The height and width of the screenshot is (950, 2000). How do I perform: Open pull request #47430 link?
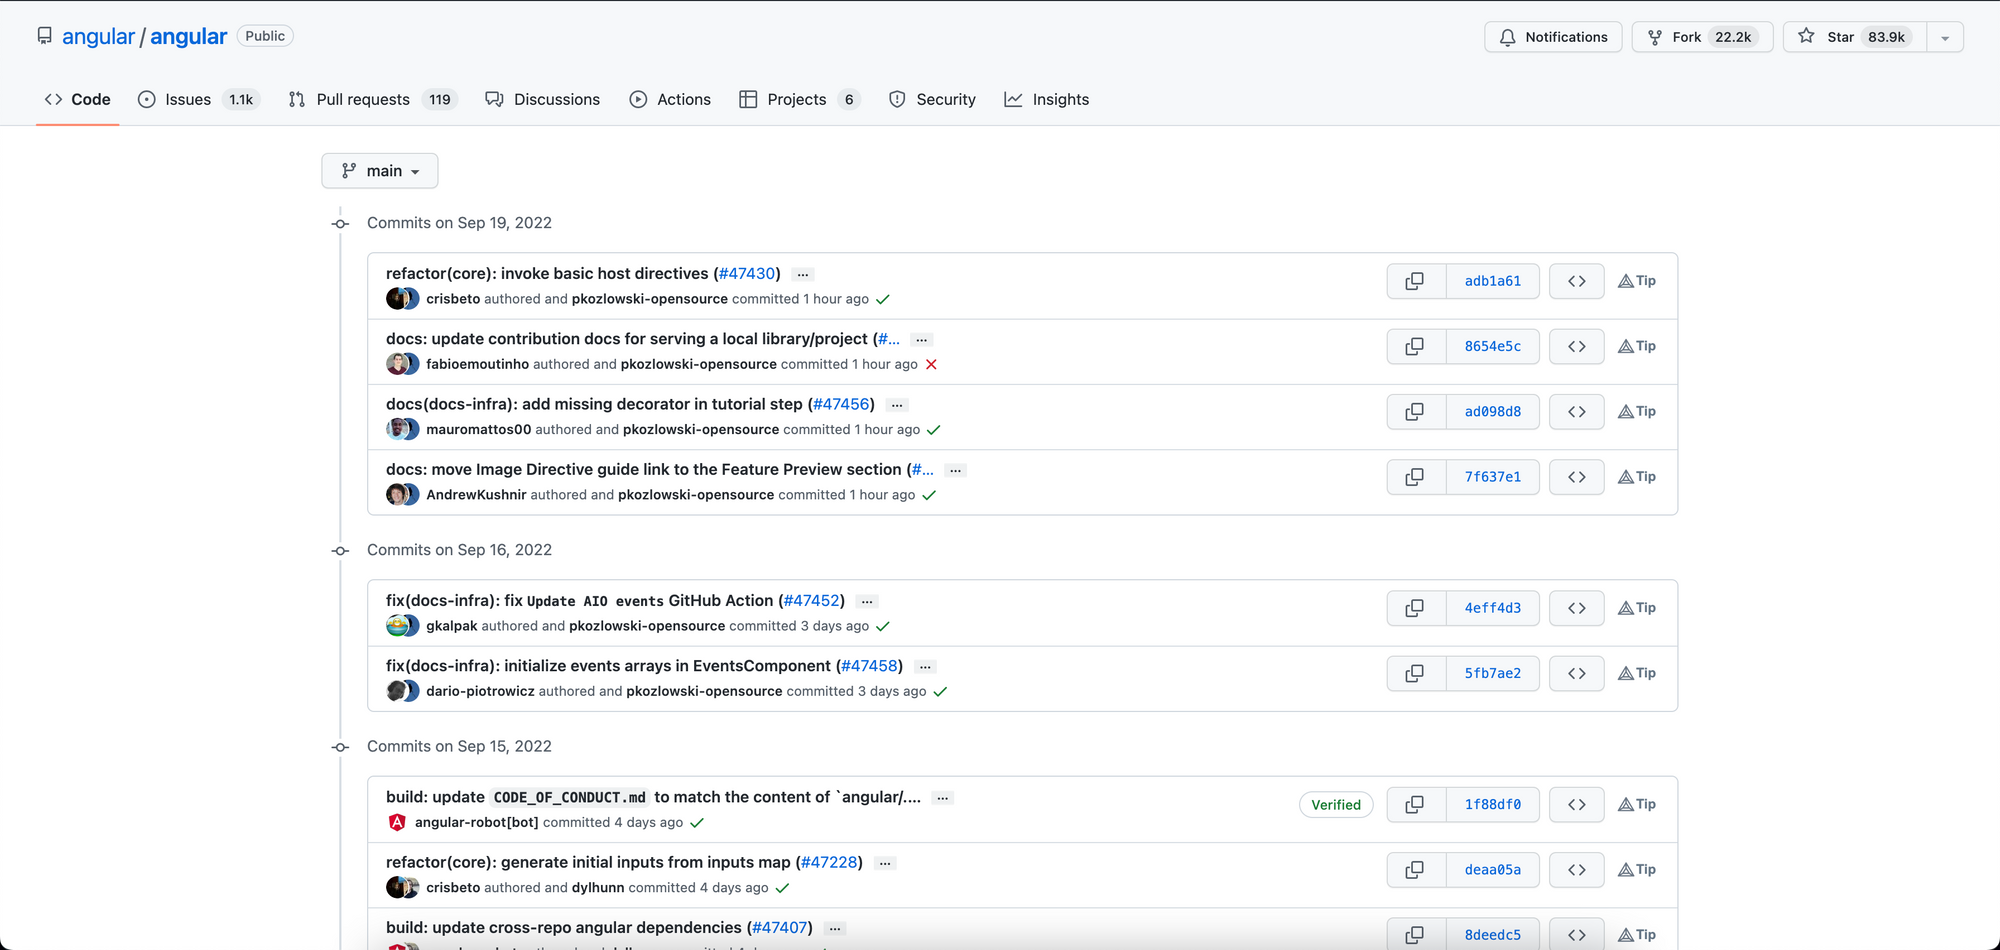click(747, 273)
